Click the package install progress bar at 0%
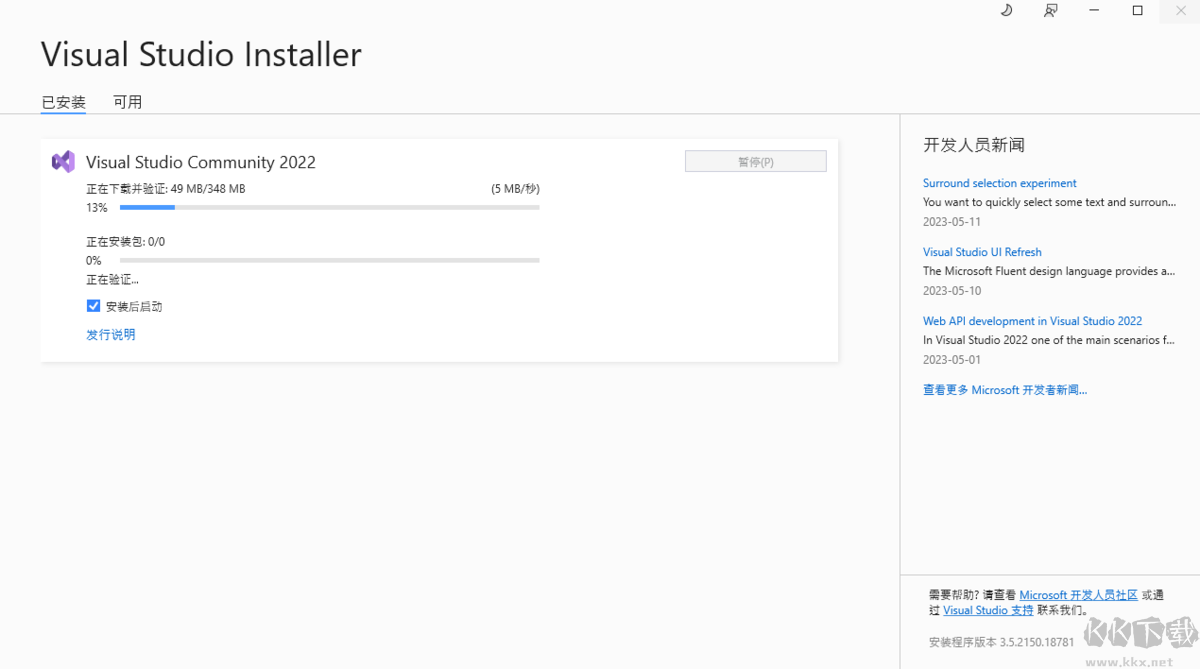Viewport: 1200px width, 669px height. [x=329, y=260]
